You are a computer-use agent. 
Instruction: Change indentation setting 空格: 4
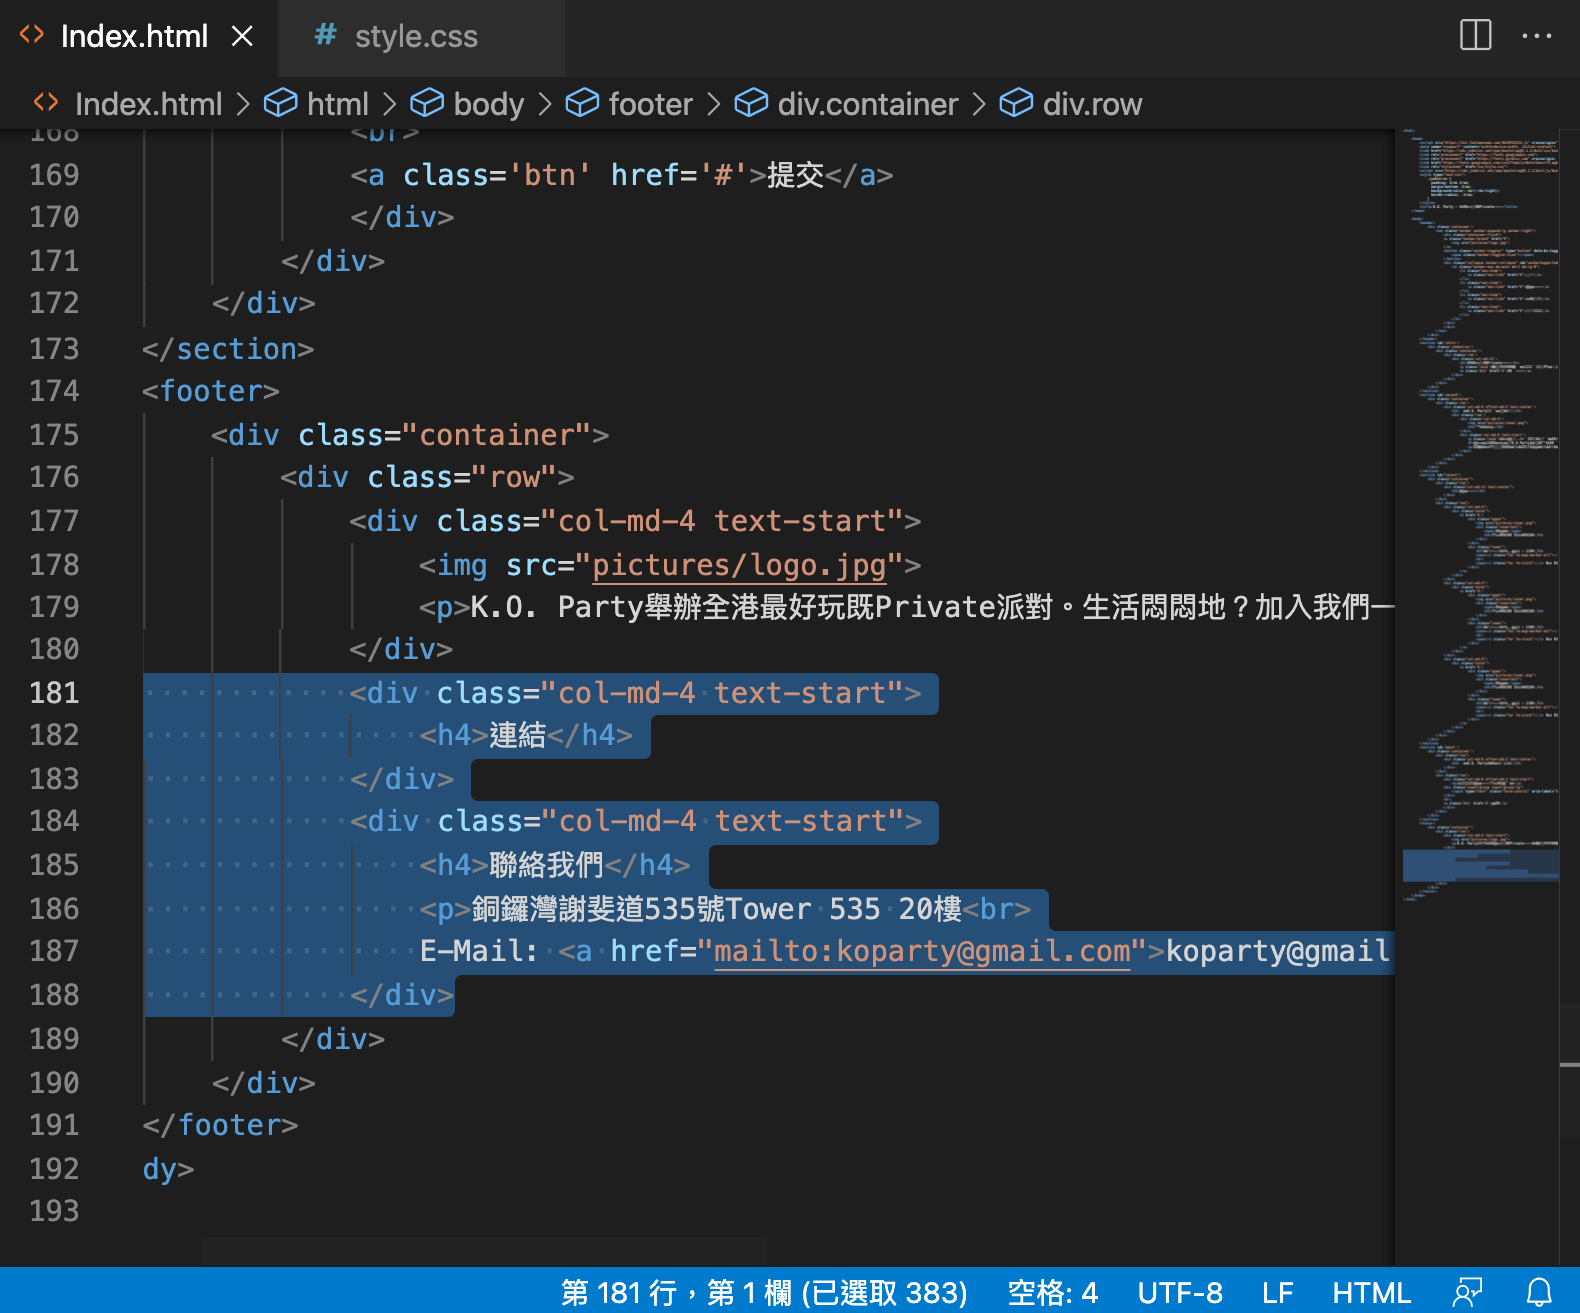coord(1052,1292)
